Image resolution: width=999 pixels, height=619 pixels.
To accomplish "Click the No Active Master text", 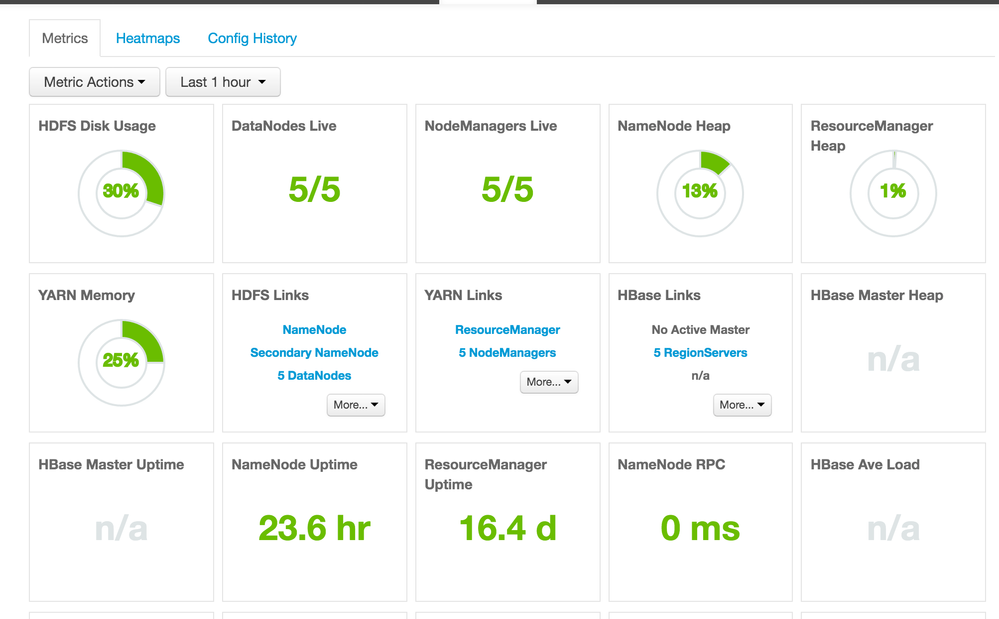I will [700, 330].
